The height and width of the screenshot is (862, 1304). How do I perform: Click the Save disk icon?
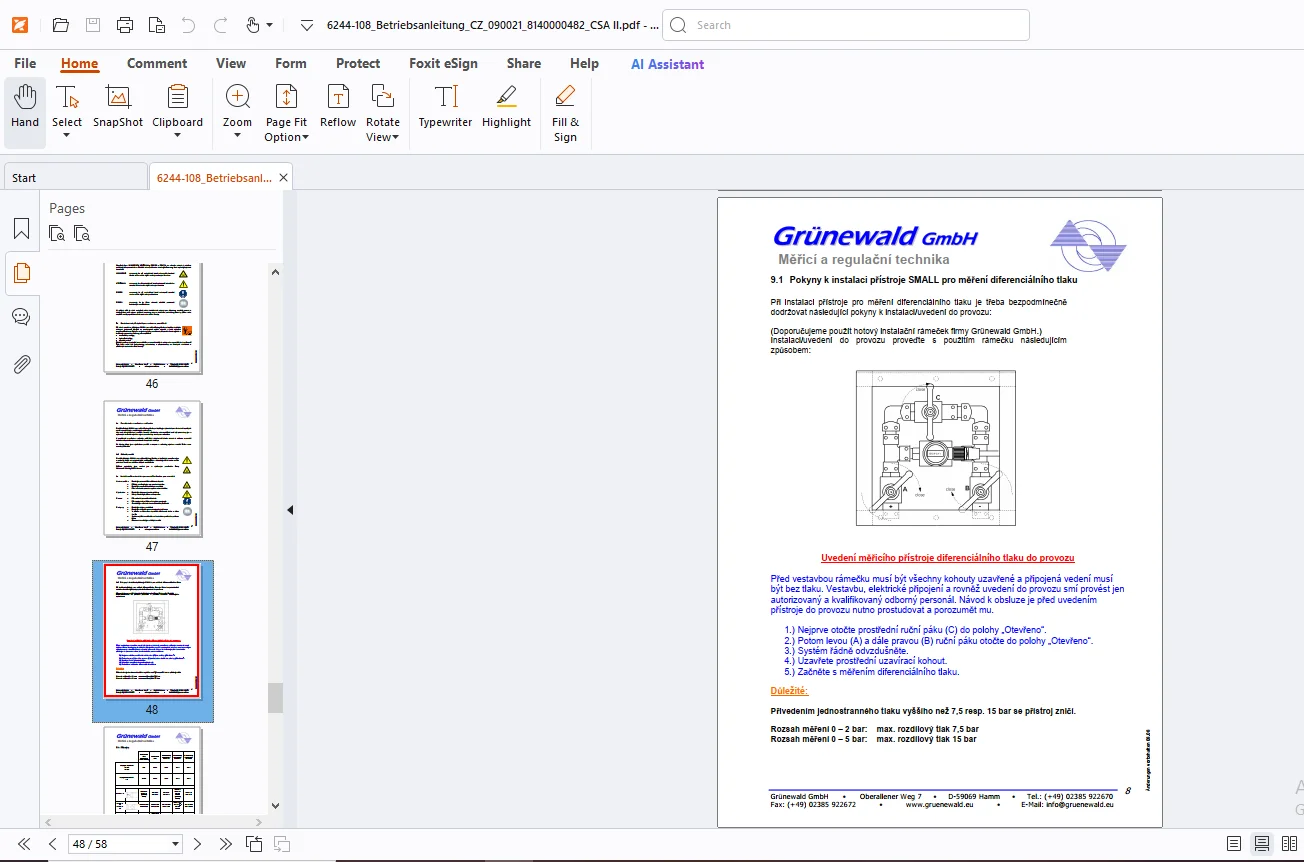point(92,25)
